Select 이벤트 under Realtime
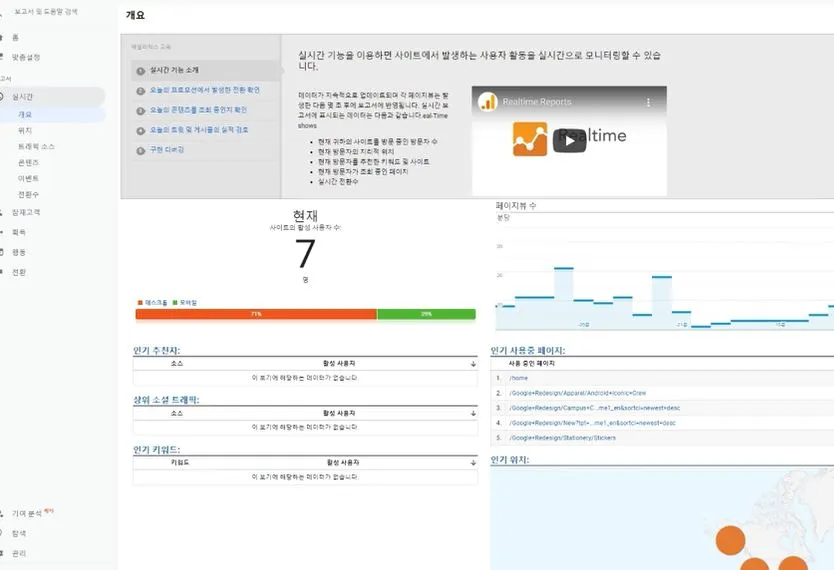The width and height of the screenshot is (834, 570). pyautogui.click(x=28, y=178)
